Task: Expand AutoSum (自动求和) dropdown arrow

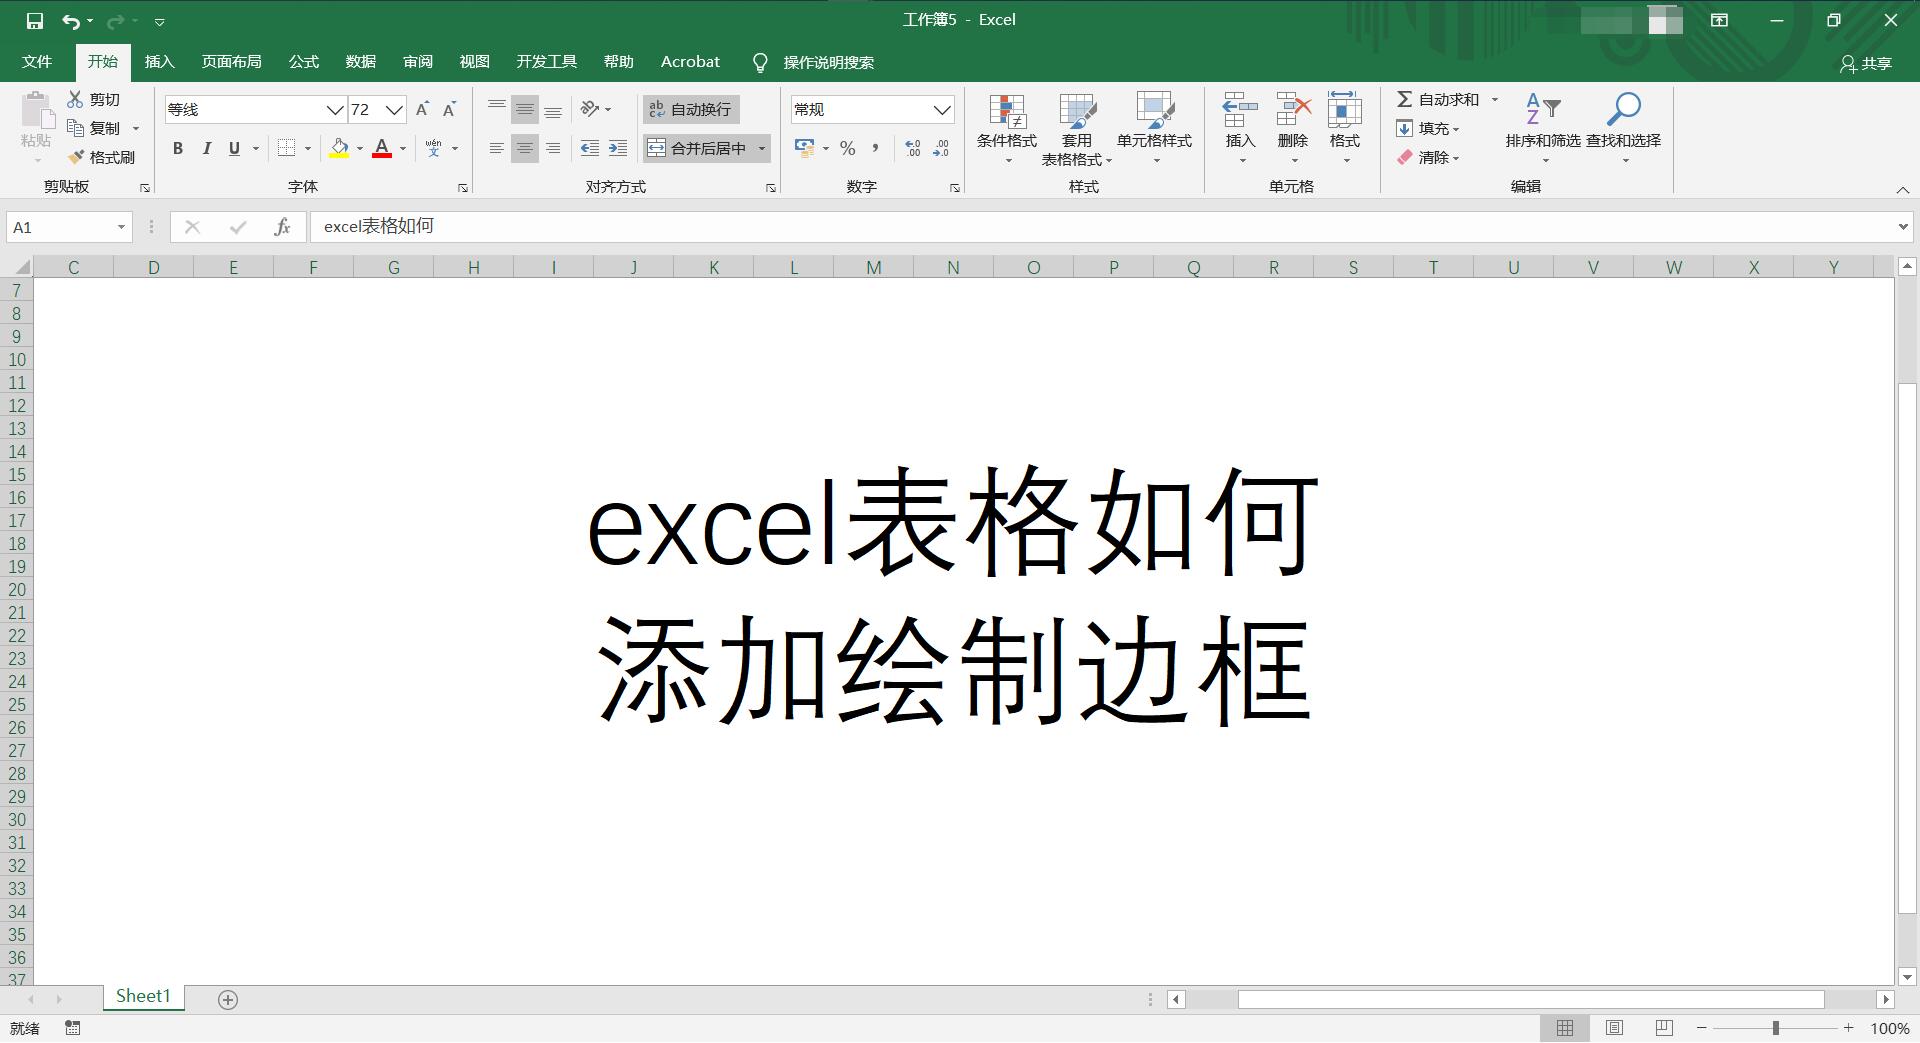Action: [x=1495, y=99]
